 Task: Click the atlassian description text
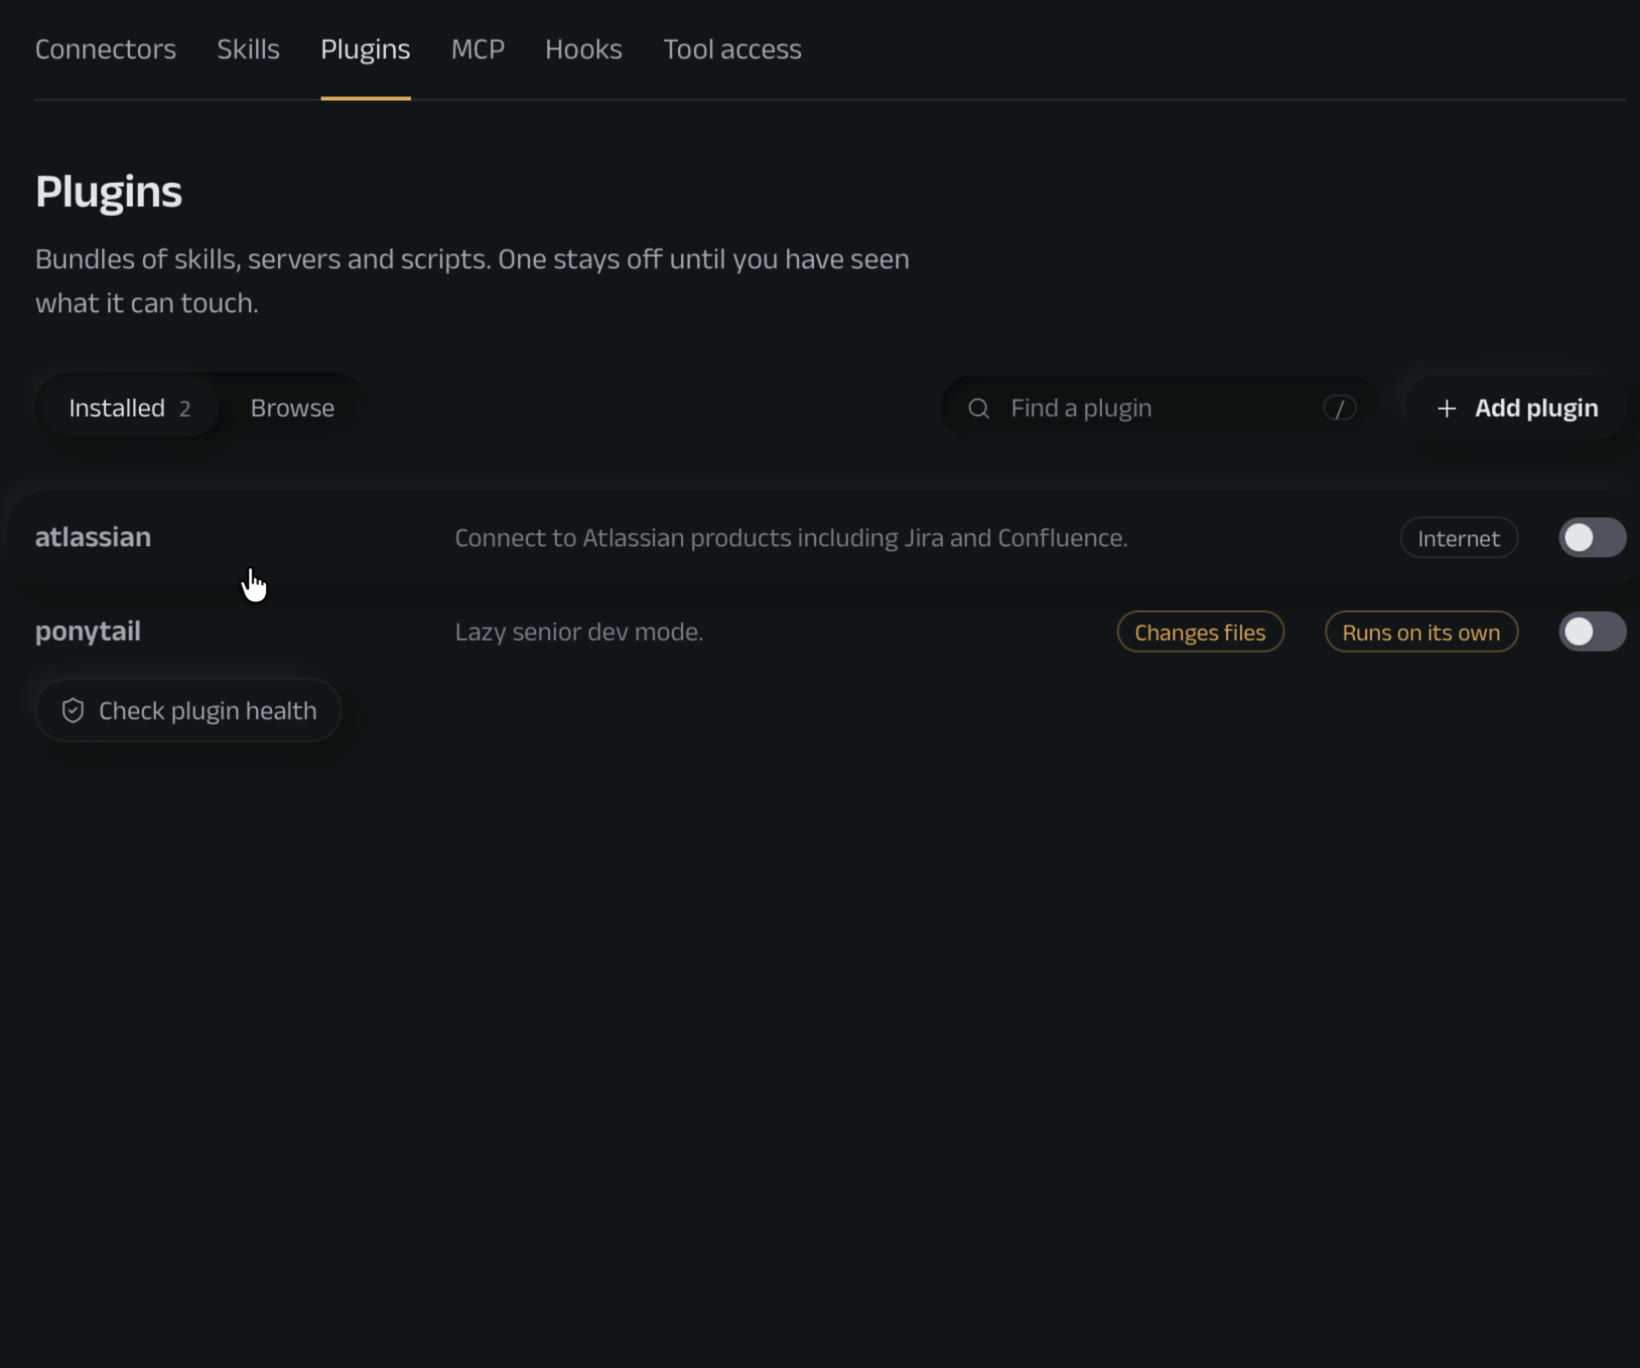coord(791,538)
